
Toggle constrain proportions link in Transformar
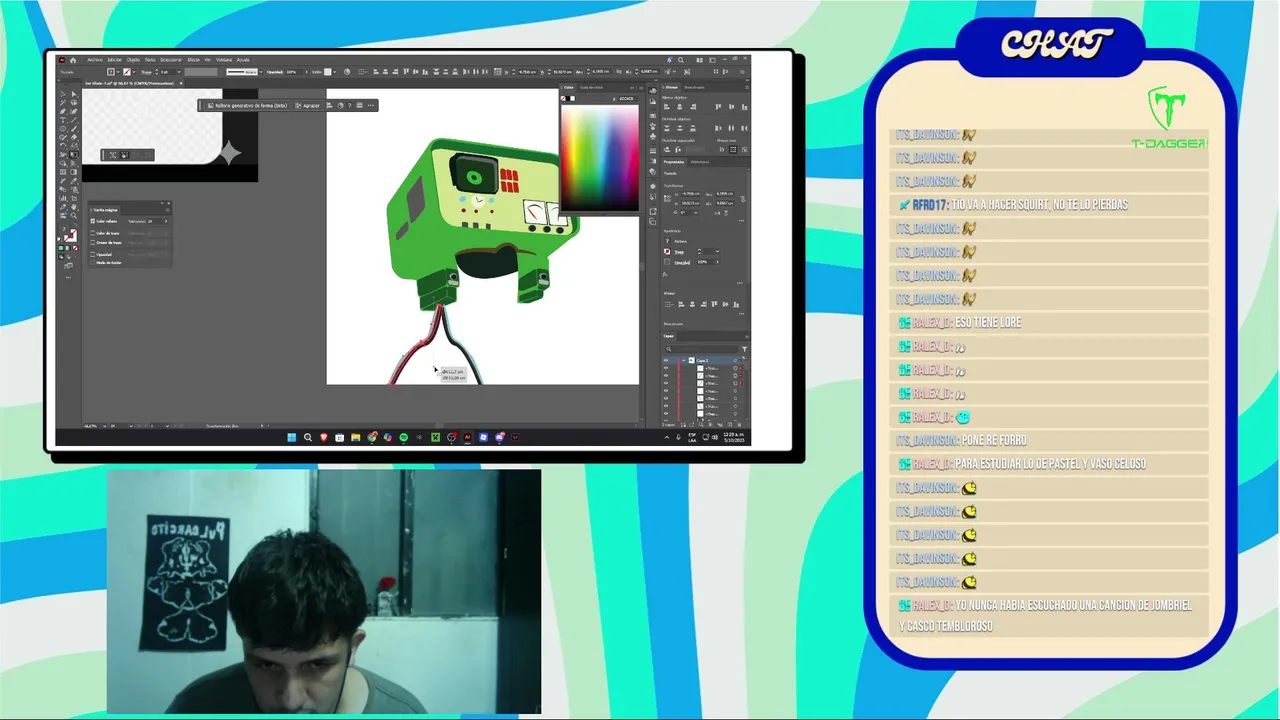(743, 199)
